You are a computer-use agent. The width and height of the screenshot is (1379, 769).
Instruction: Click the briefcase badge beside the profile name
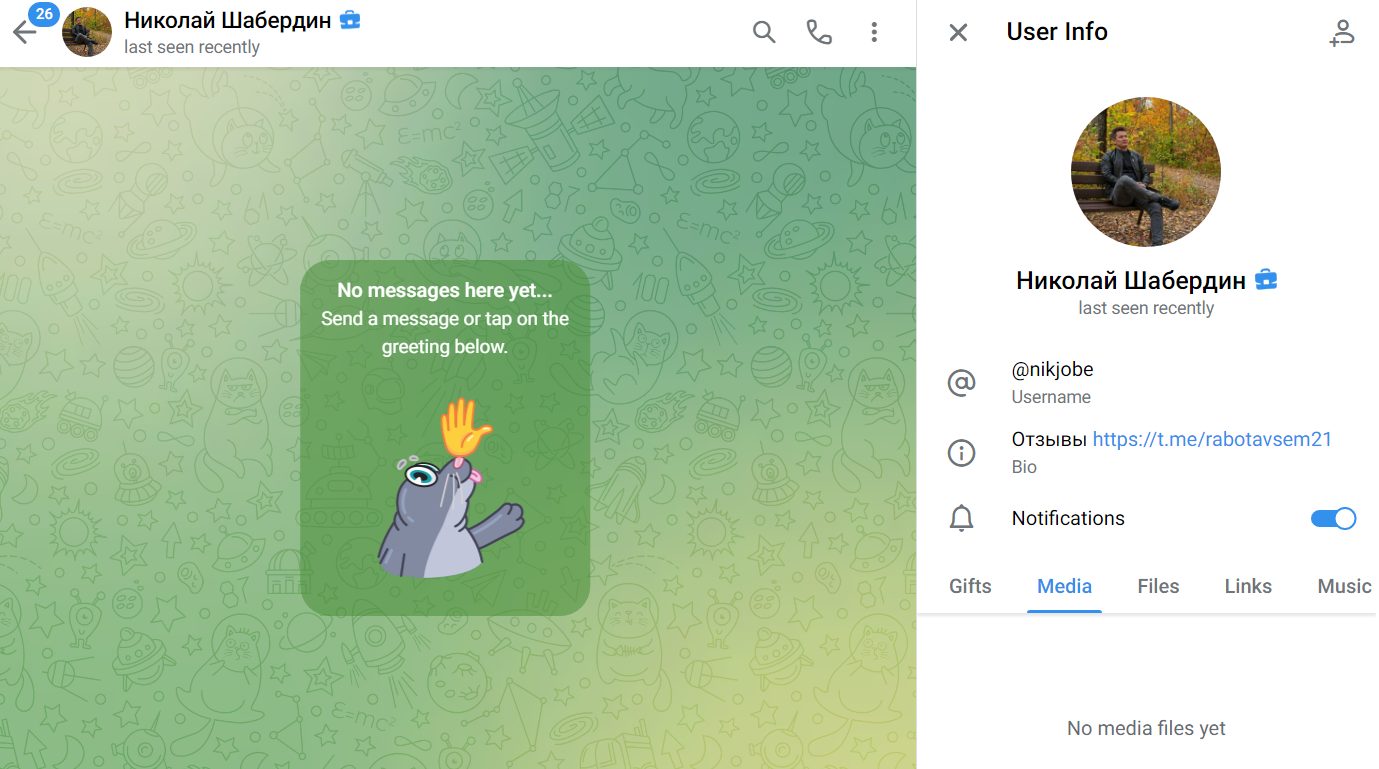coord(1266,280)
